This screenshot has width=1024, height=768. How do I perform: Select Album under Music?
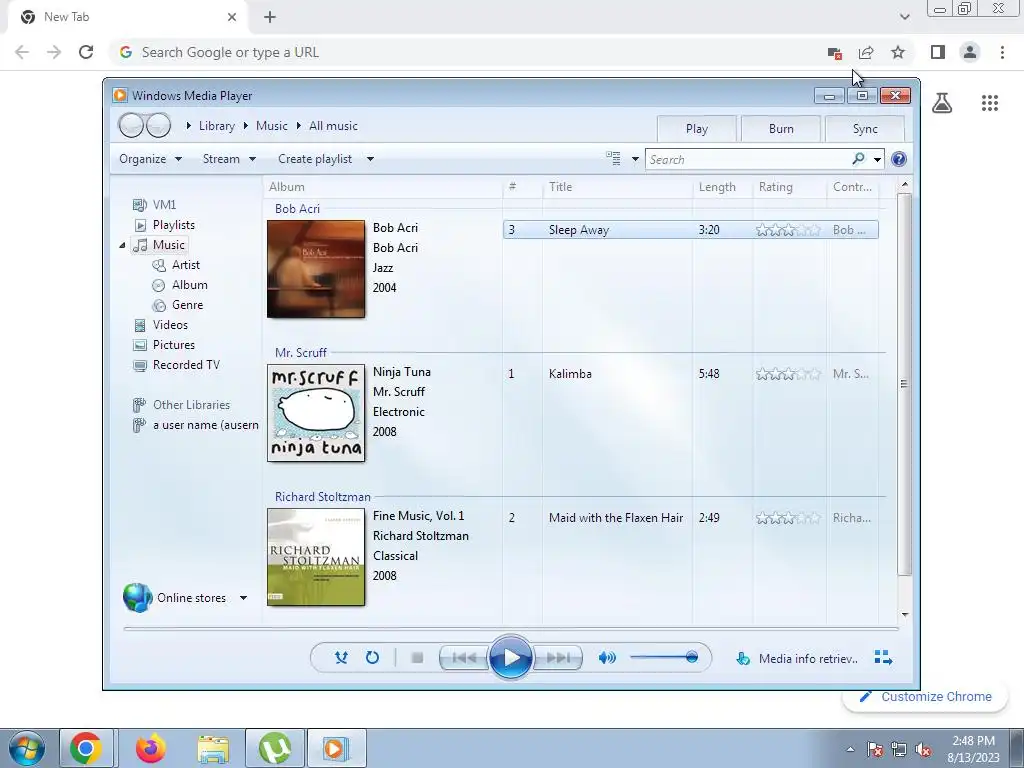click(189, 285)
